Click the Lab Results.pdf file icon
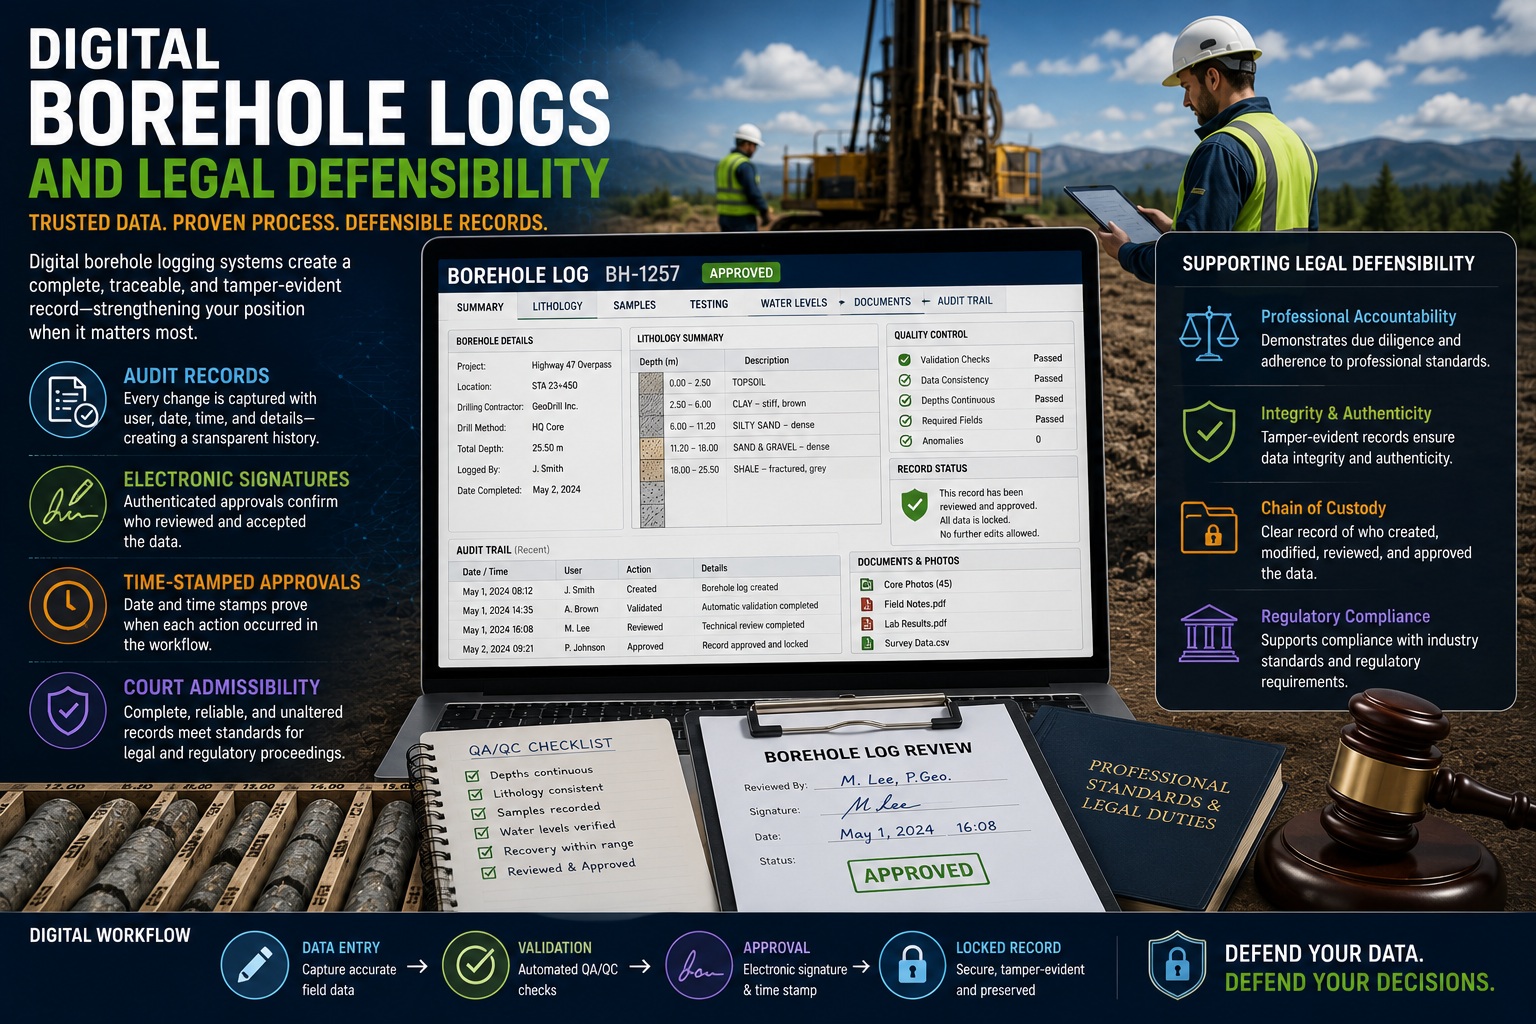 coord(867,623)
